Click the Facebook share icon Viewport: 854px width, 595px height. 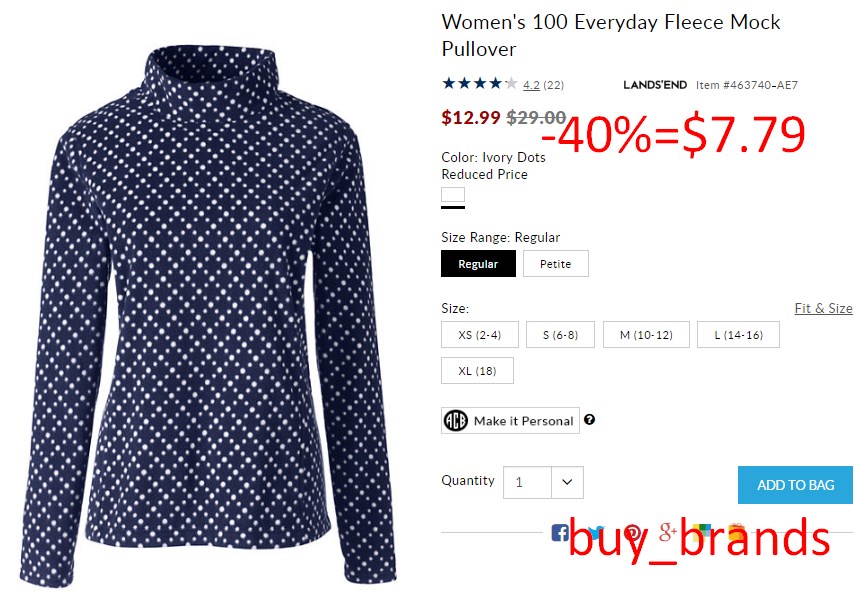coord(560,532)
